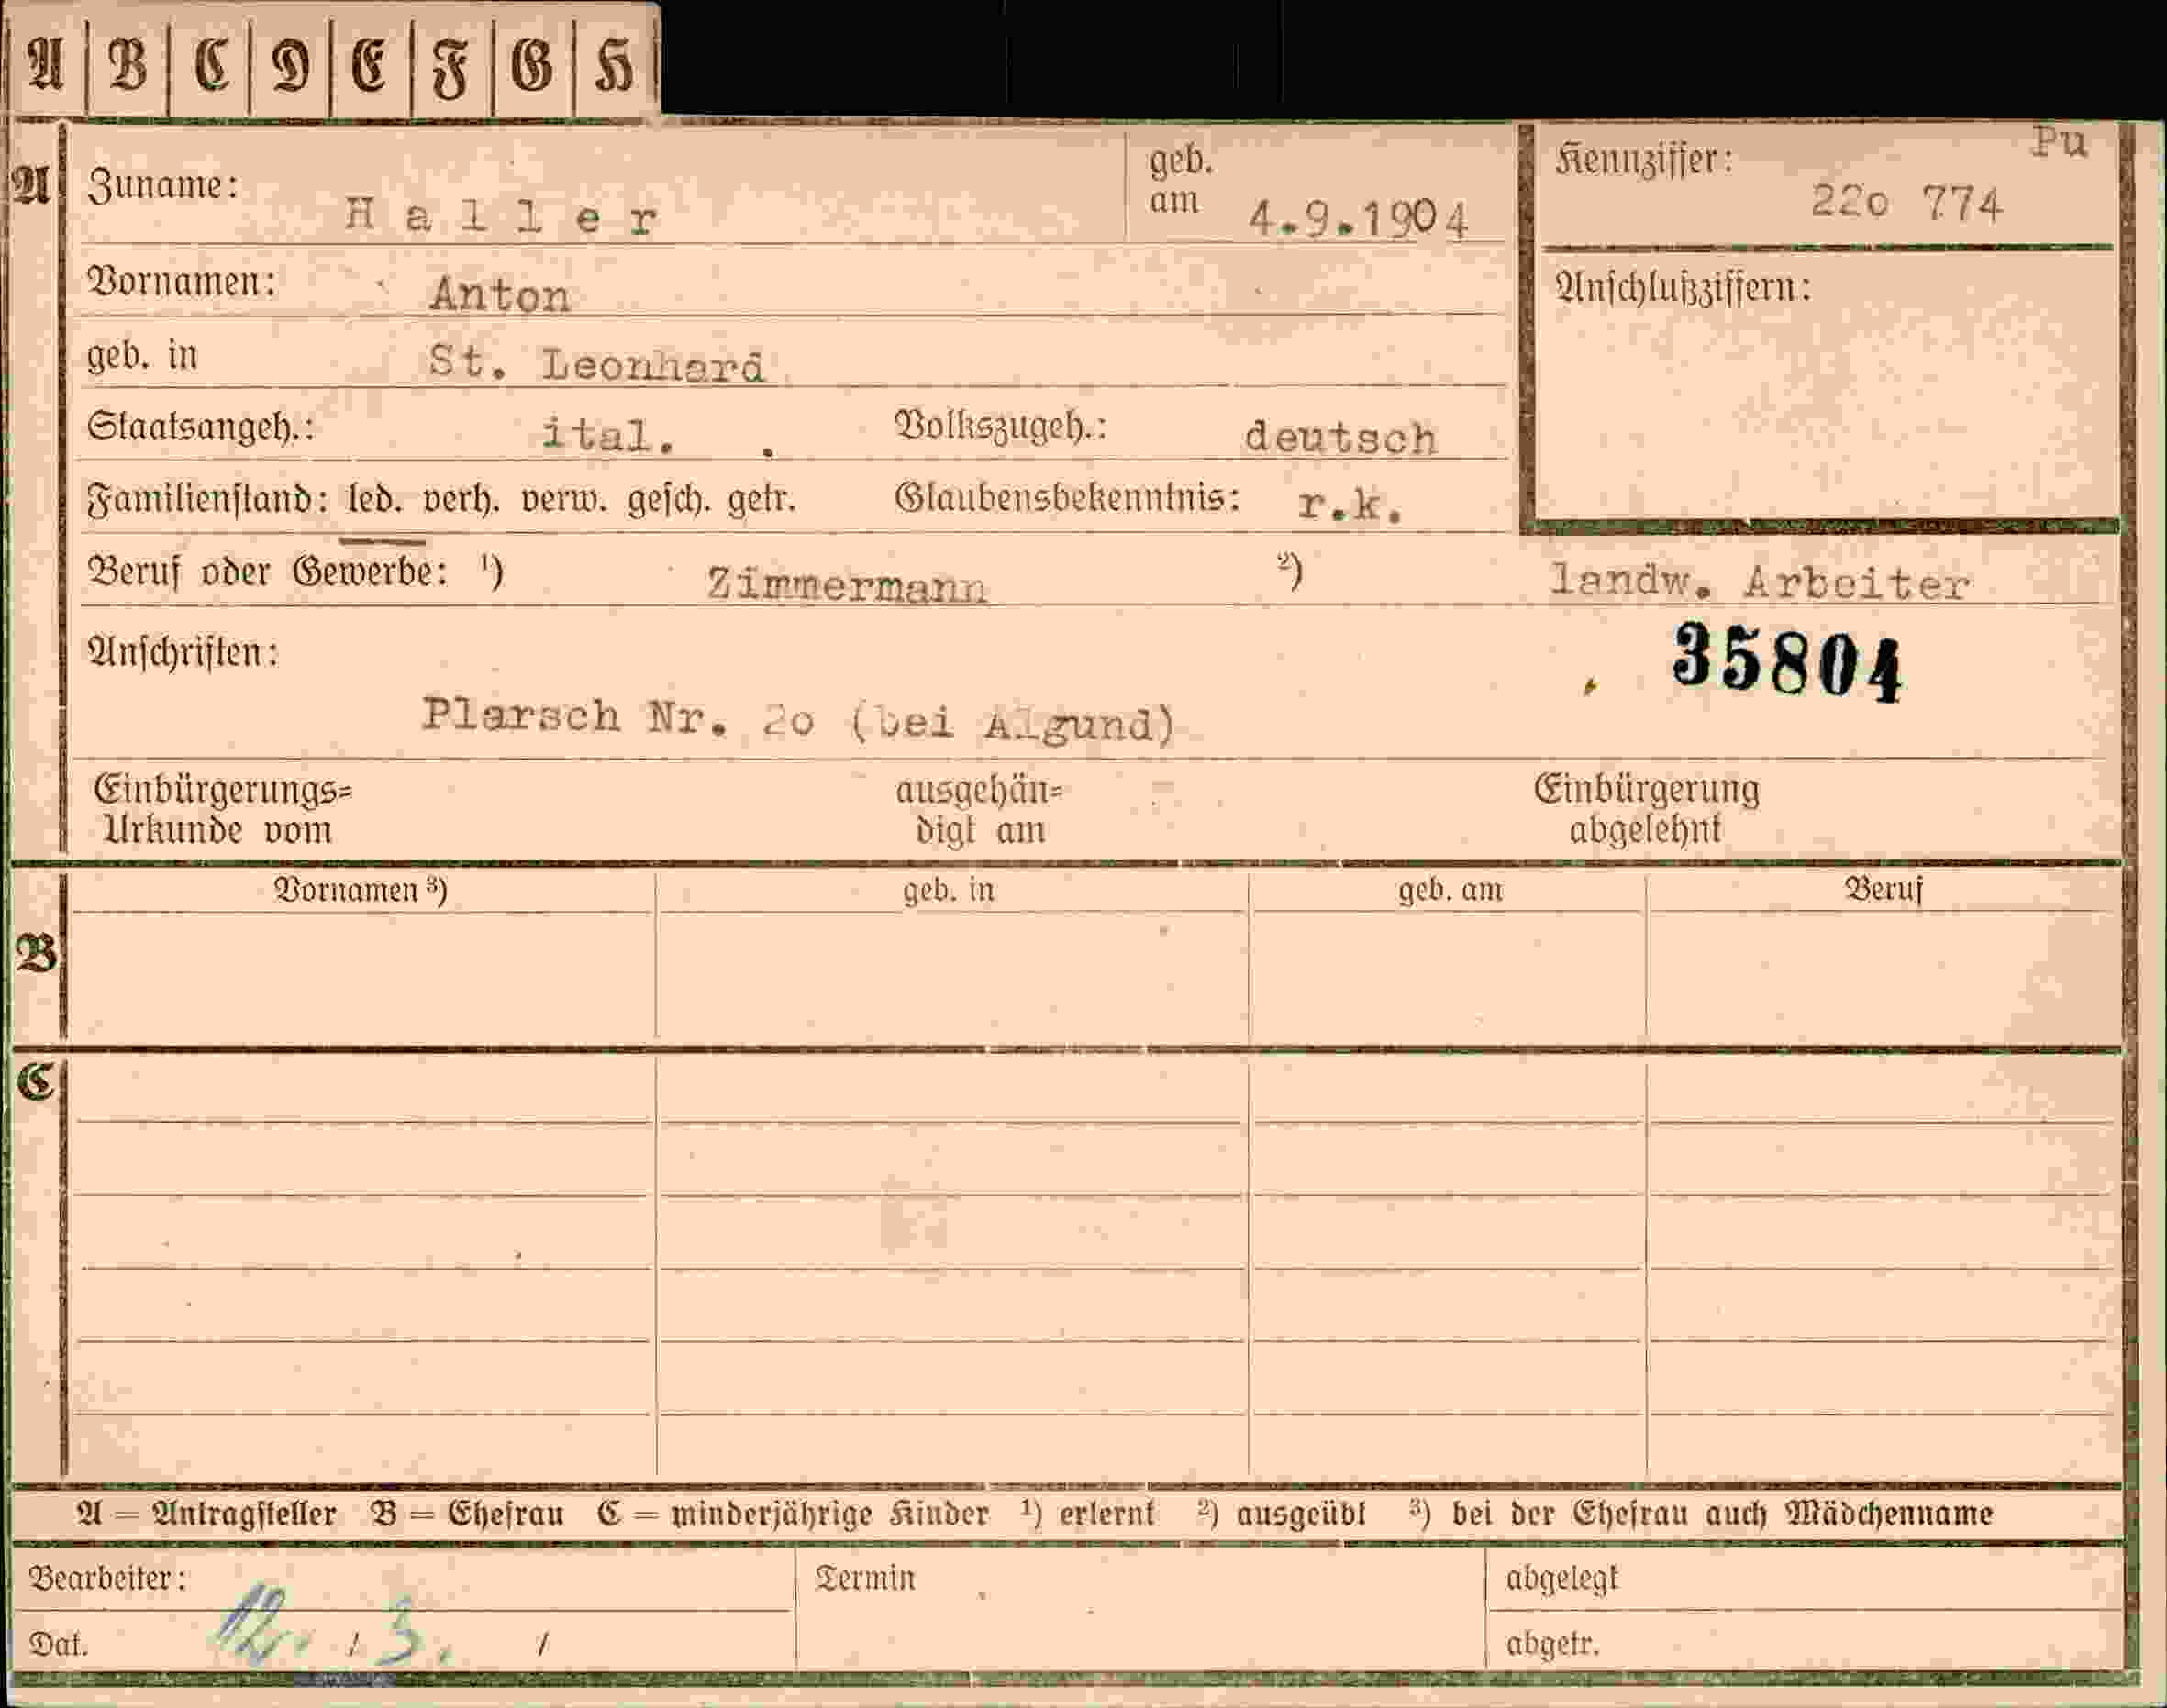Click the 'B = Ehefrau' legend text
This screenshot has height=1708, width=2167.
coord(468,1514)
